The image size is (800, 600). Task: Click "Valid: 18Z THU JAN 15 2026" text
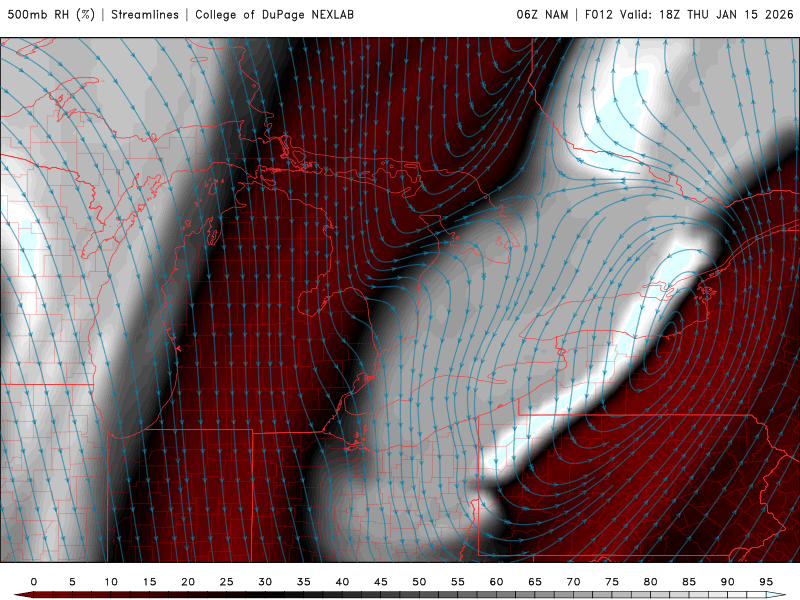pyautogui.click(x=707, y=15)
